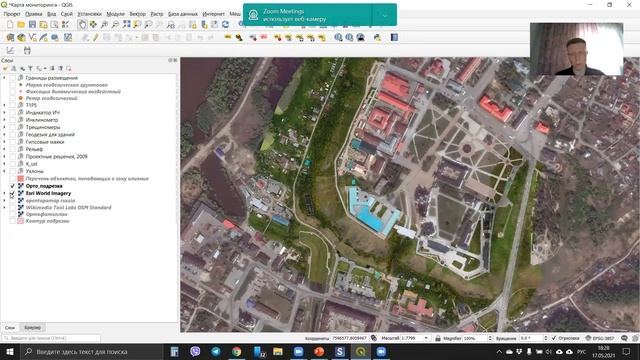This screenshot has width=640, height=360.
Task: Open the Растр menu
Action: pyautogui.click(x=157, y=14)
